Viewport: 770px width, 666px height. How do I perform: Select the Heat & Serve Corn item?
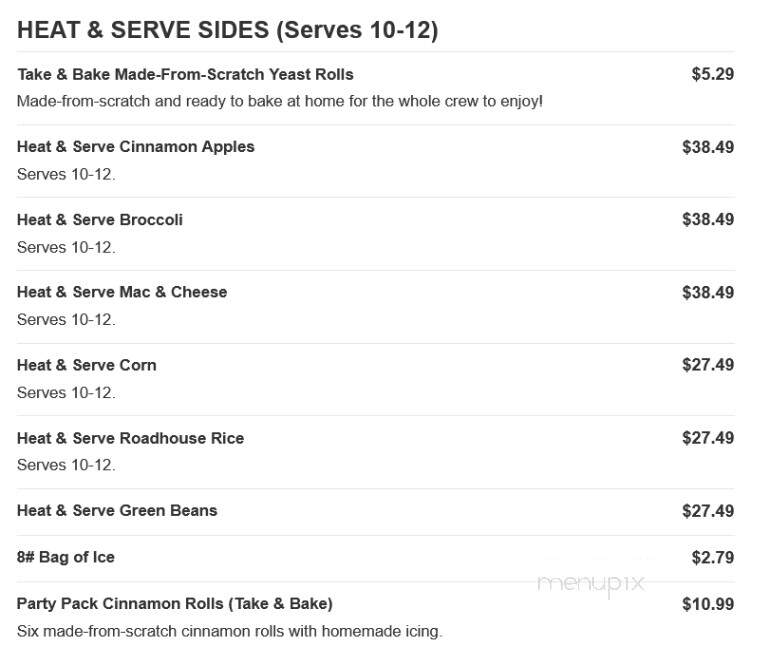coord(87,365)
